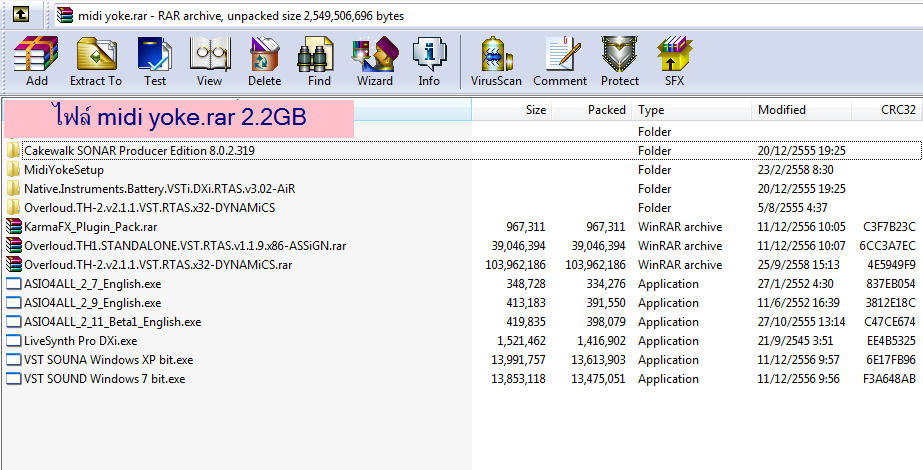923x470 pixels.
Task: Select ASIO4ALL_2_7_English.exe
Action: point(462,284)
